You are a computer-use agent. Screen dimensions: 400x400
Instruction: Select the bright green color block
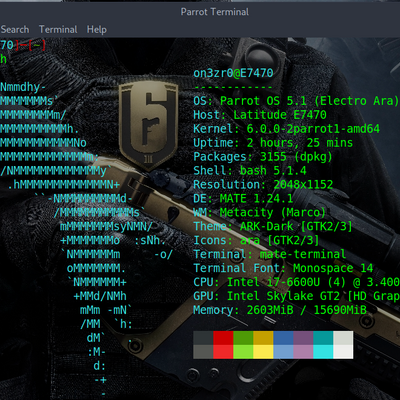(x=243, y=352)
